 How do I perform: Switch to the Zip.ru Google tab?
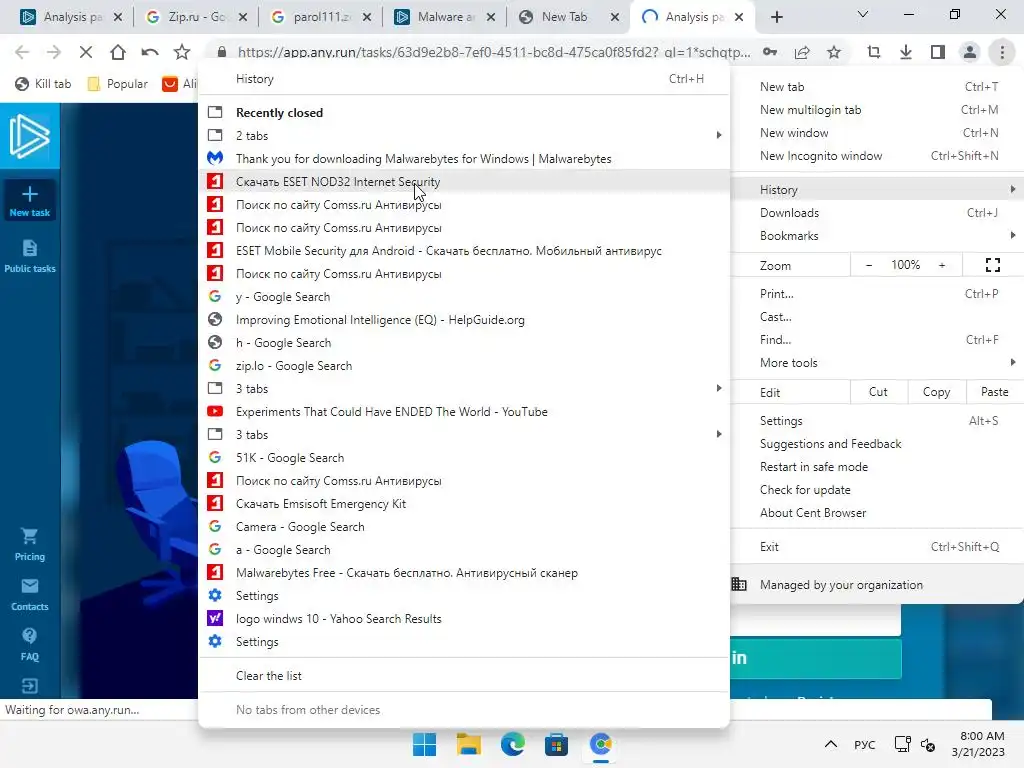tap(196, 17)
